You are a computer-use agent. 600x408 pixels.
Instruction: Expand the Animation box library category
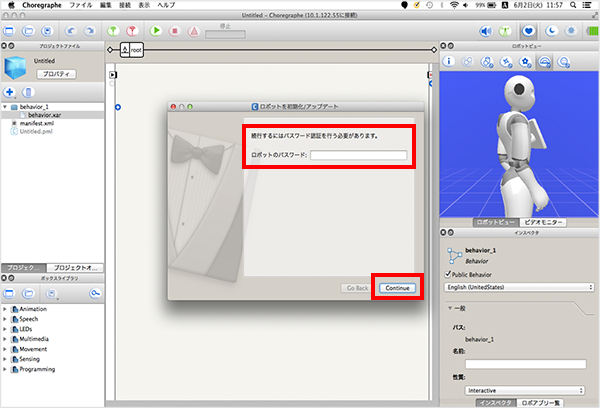click(x=5, y=309)
